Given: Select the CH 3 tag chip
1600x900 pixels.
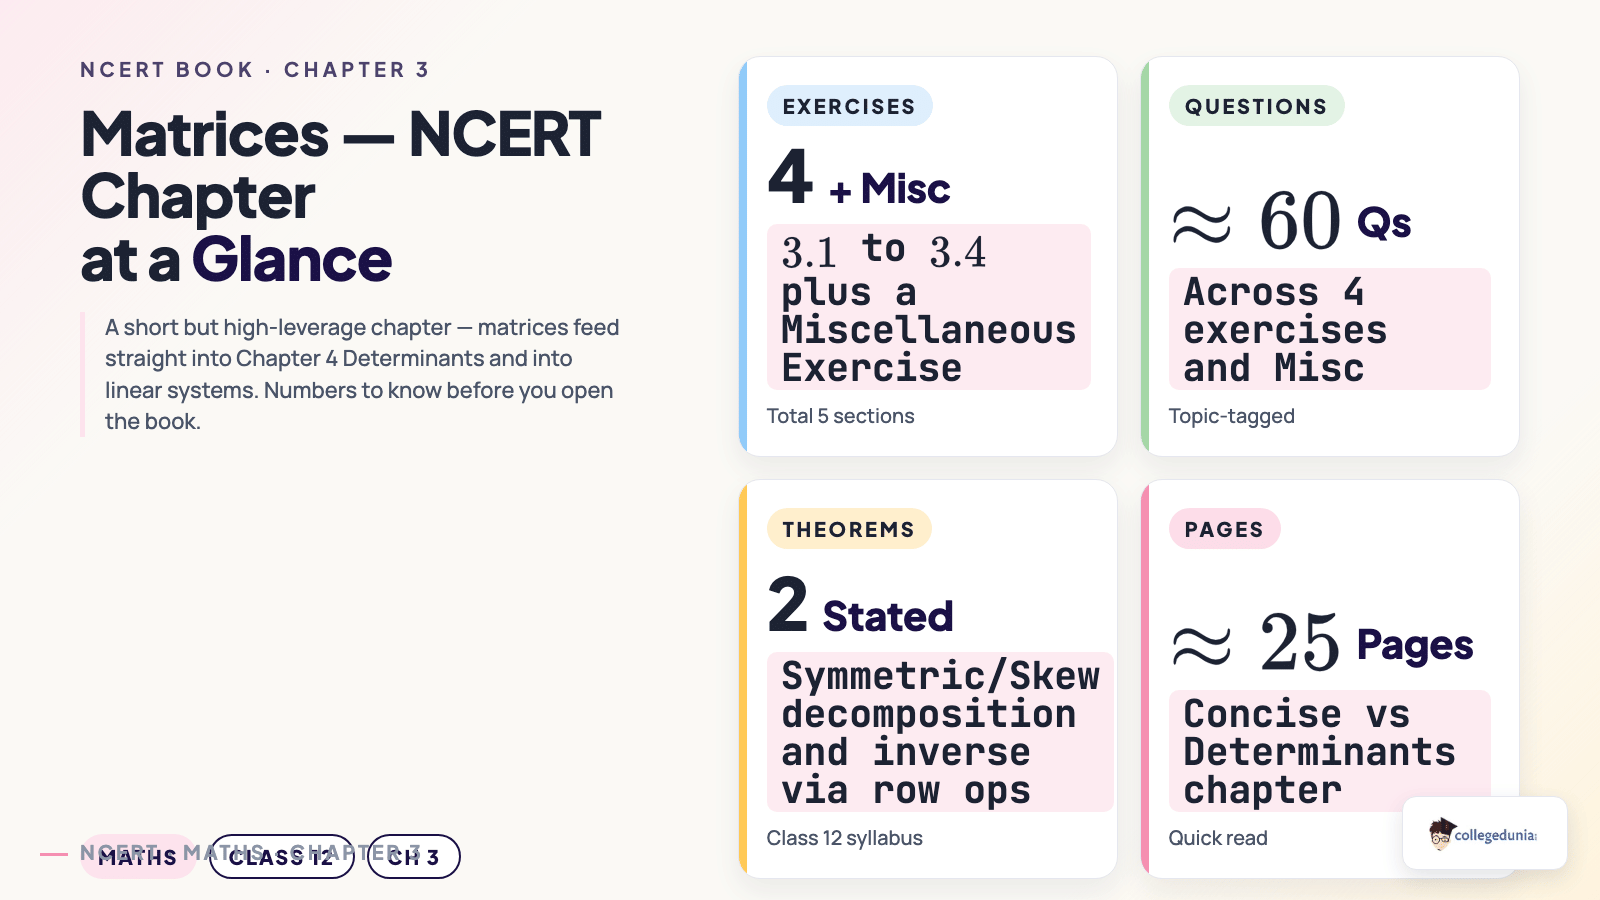Looking at the screenshot, I should point(413,857).
